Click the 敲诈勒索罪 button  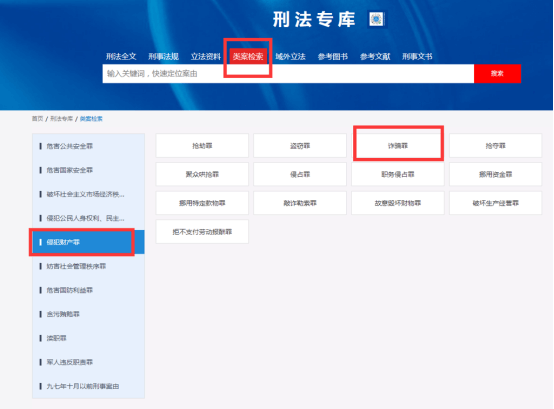tap(300, 203)
